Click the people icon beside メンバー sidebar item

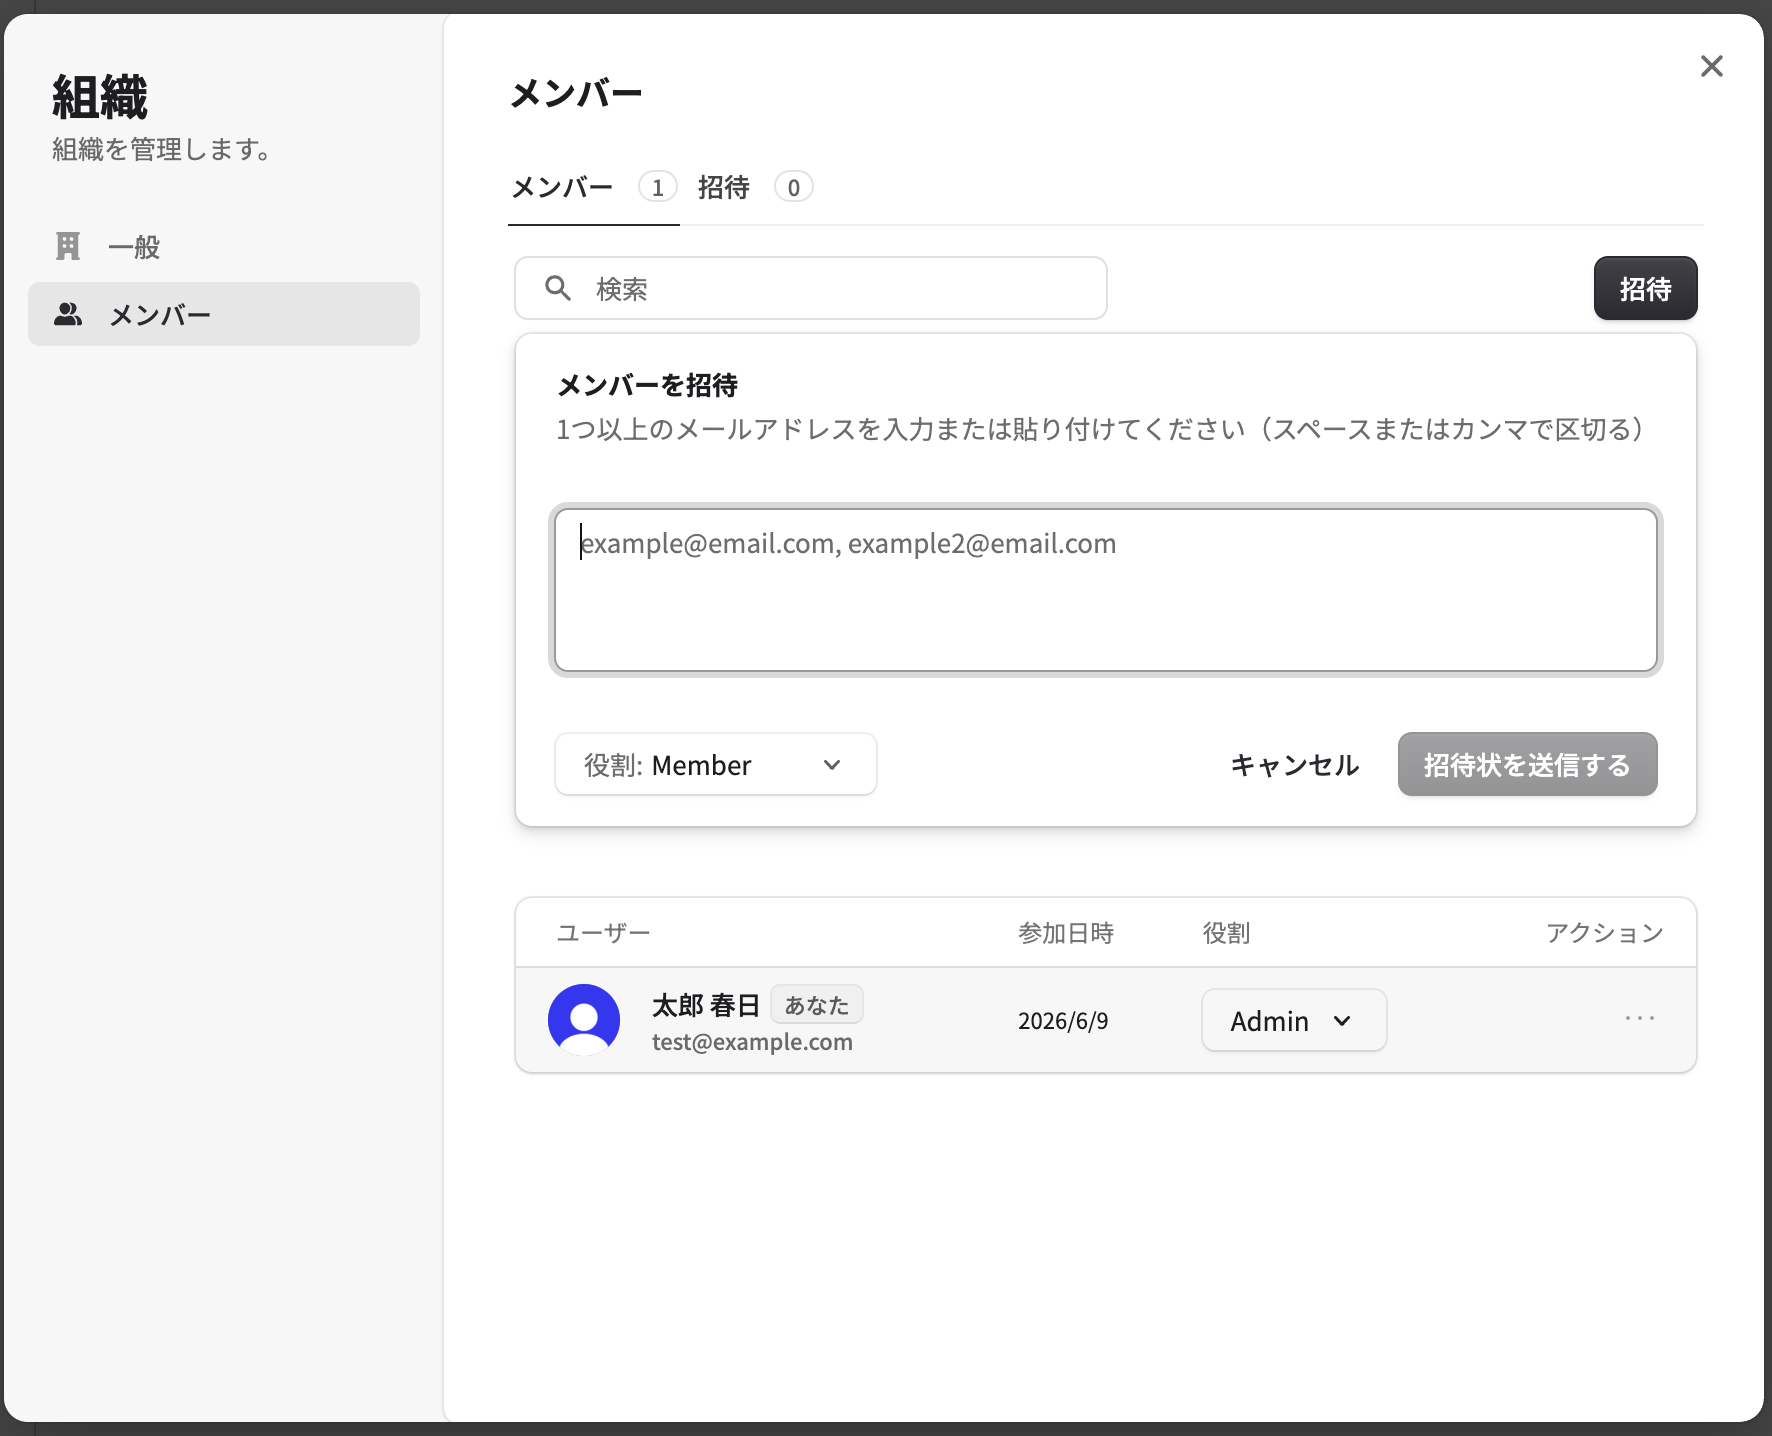point(68,314)
